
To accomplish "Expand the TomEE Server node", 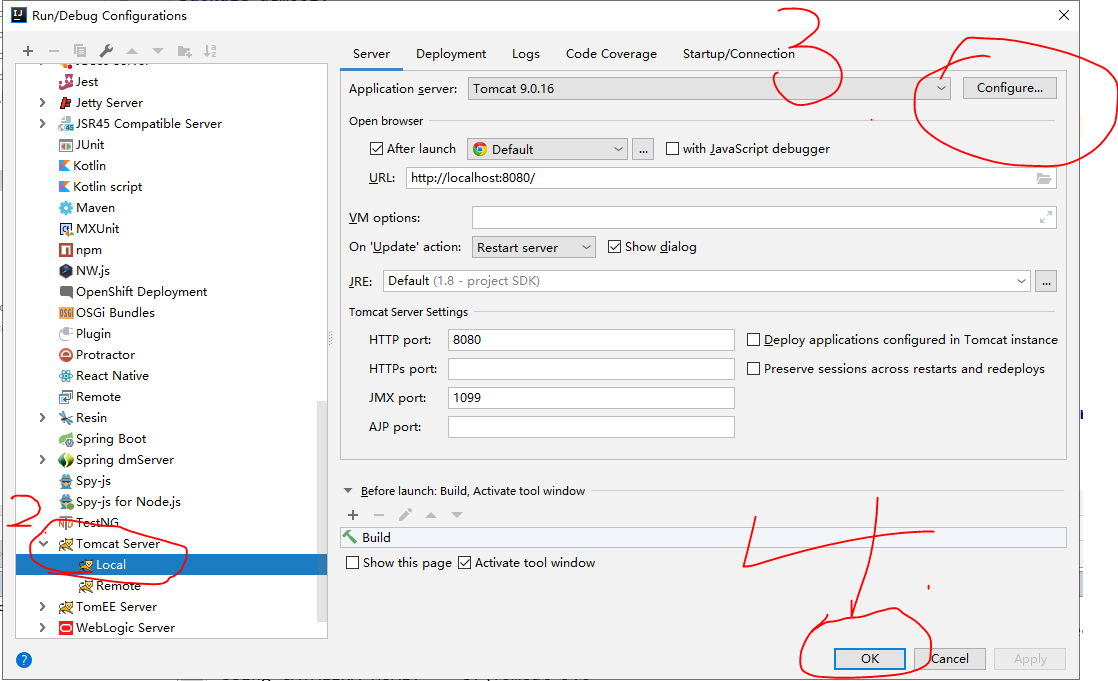I will coord(42,606).
